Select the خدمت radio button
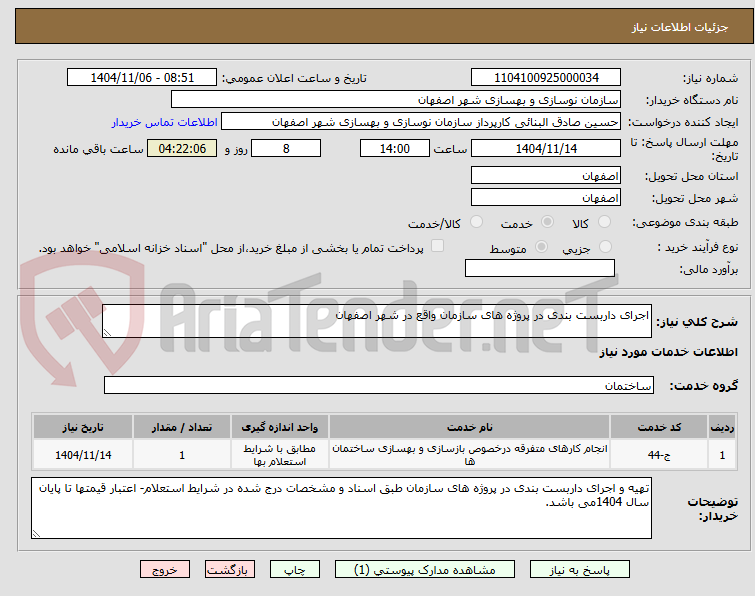 coord(547,222)
